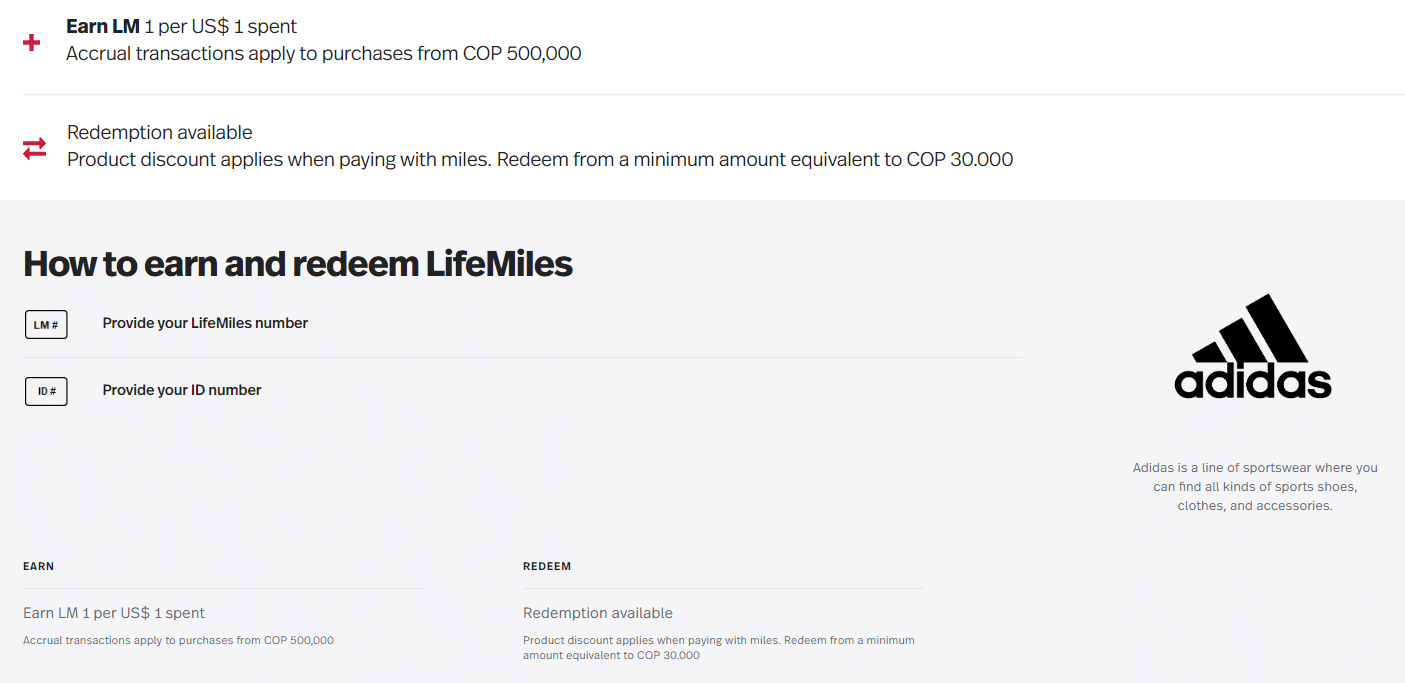Image resolution: width=1405 pixels, height=683 pixels.
Task: Select the REDEEM column header
Action: point(547,566)
